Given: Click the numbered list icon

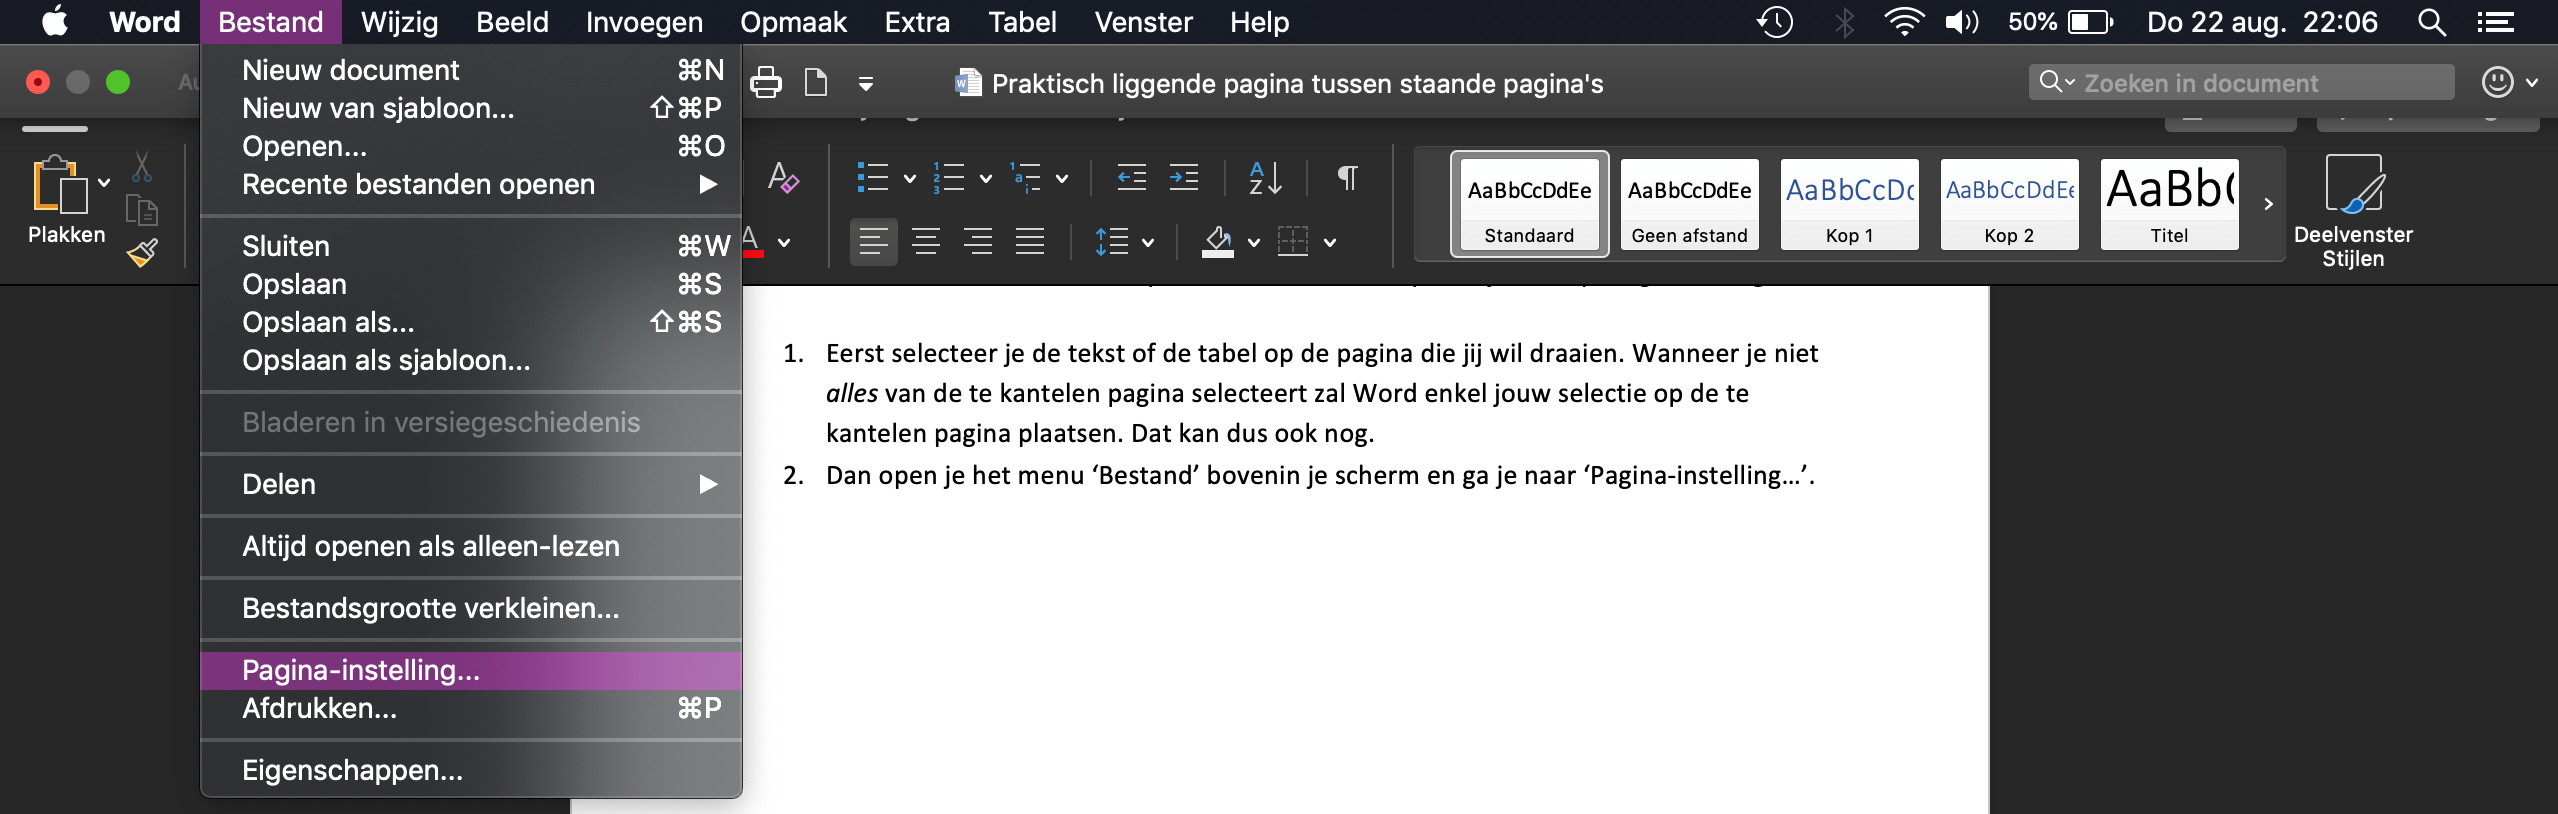Looking at the screenshot, I should [948, 178].
